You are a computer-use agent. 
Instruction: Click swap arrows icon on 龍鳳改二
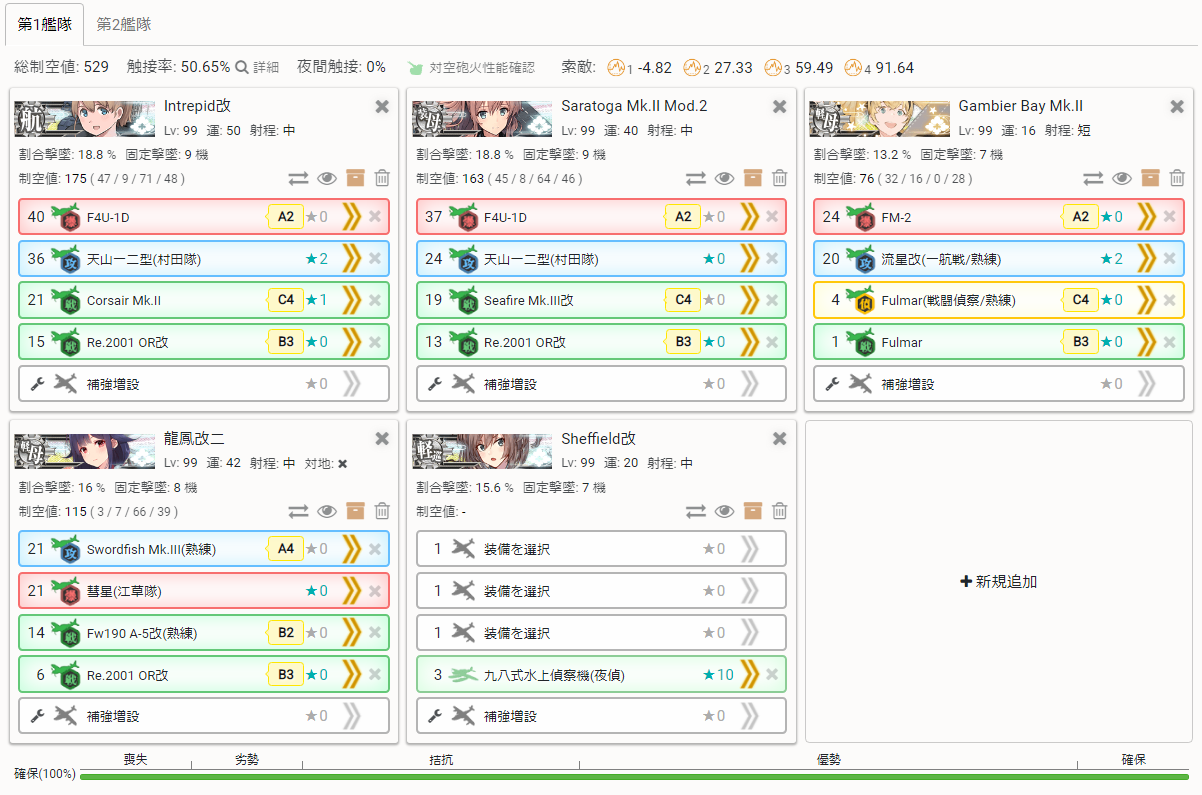298,511
